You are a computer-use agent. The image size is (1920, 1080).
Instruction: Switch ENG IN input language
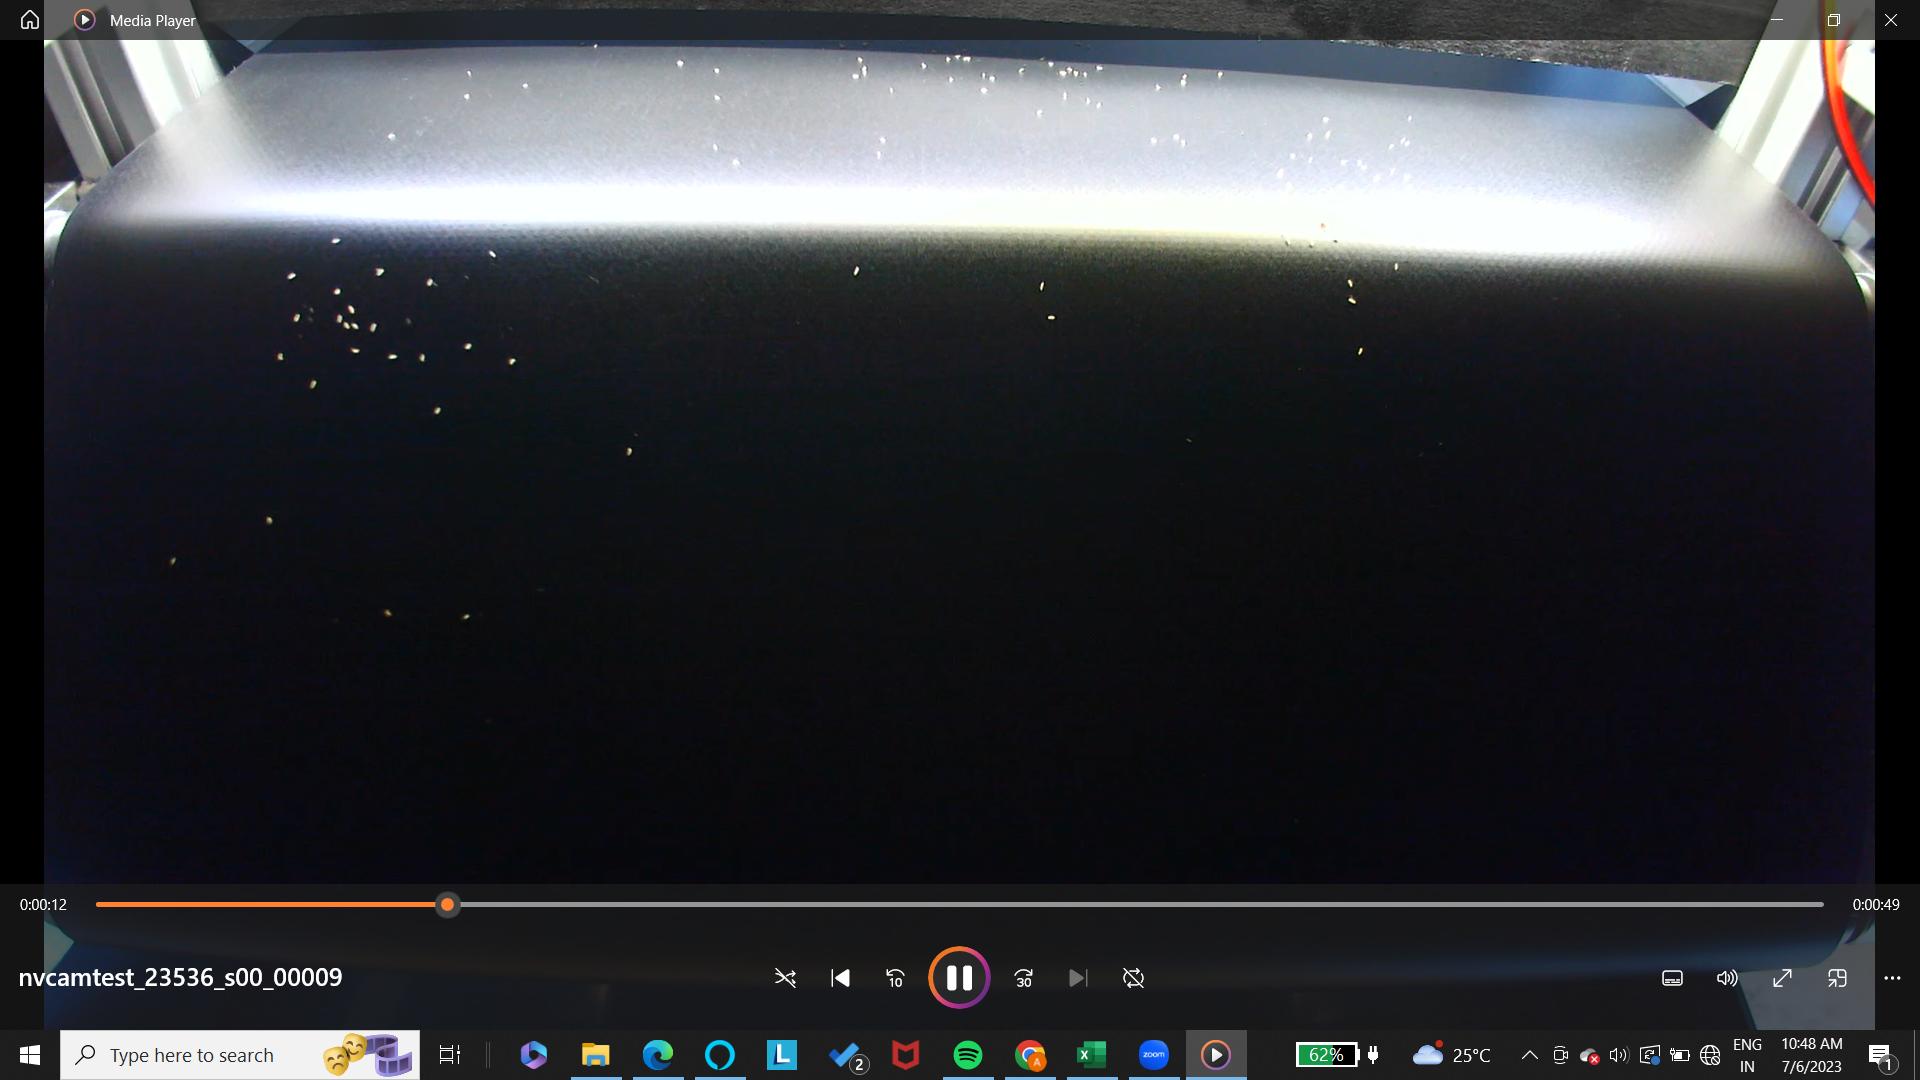pos(1747,1055)
